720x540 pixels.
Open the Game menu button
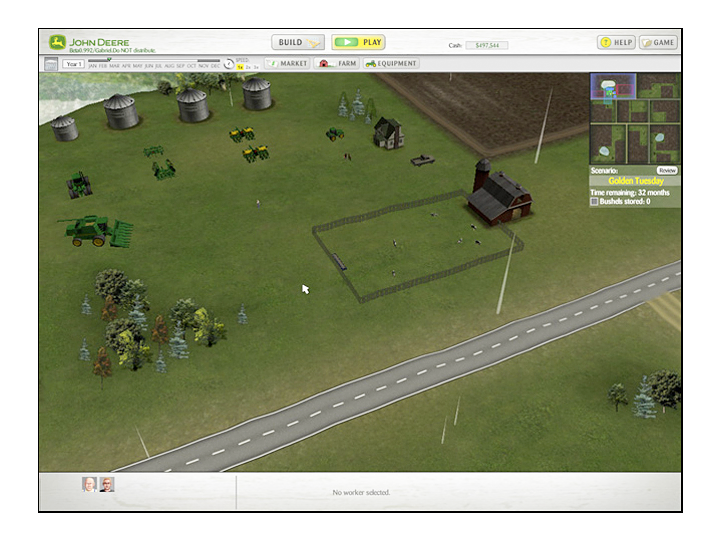(x=658, y=42)
